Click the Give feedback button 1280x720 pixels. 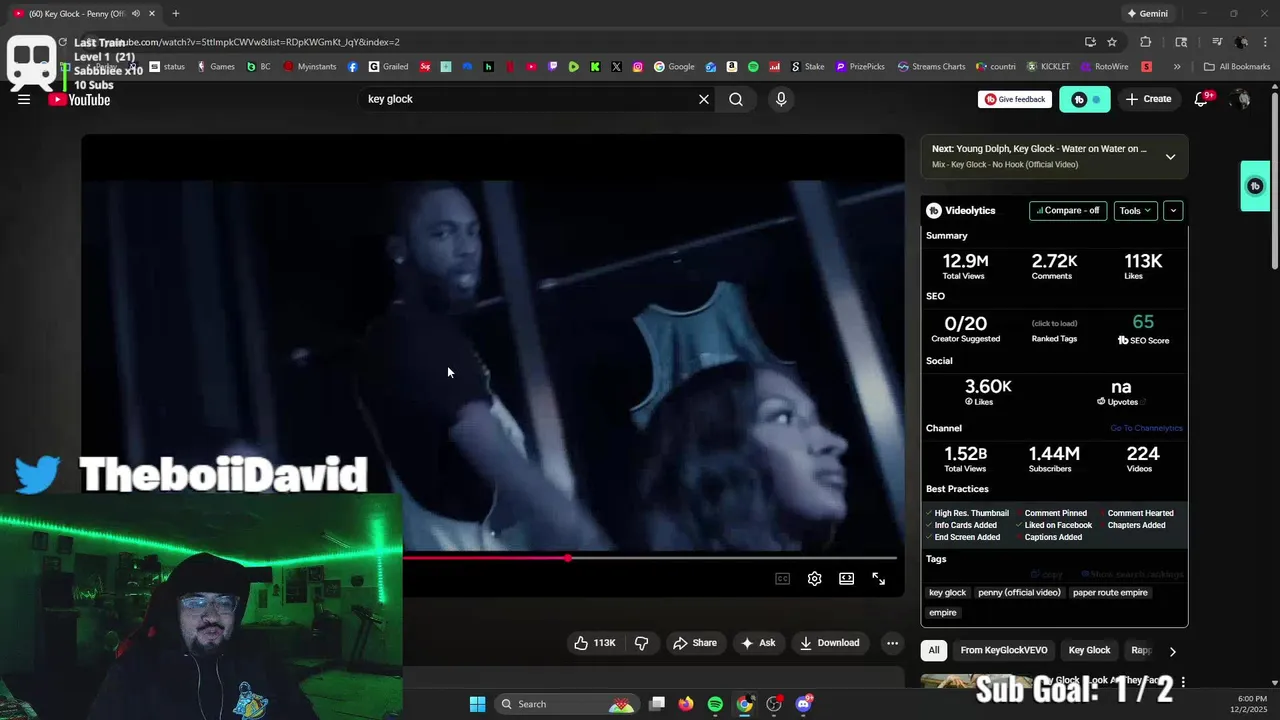click(1015, 99)
